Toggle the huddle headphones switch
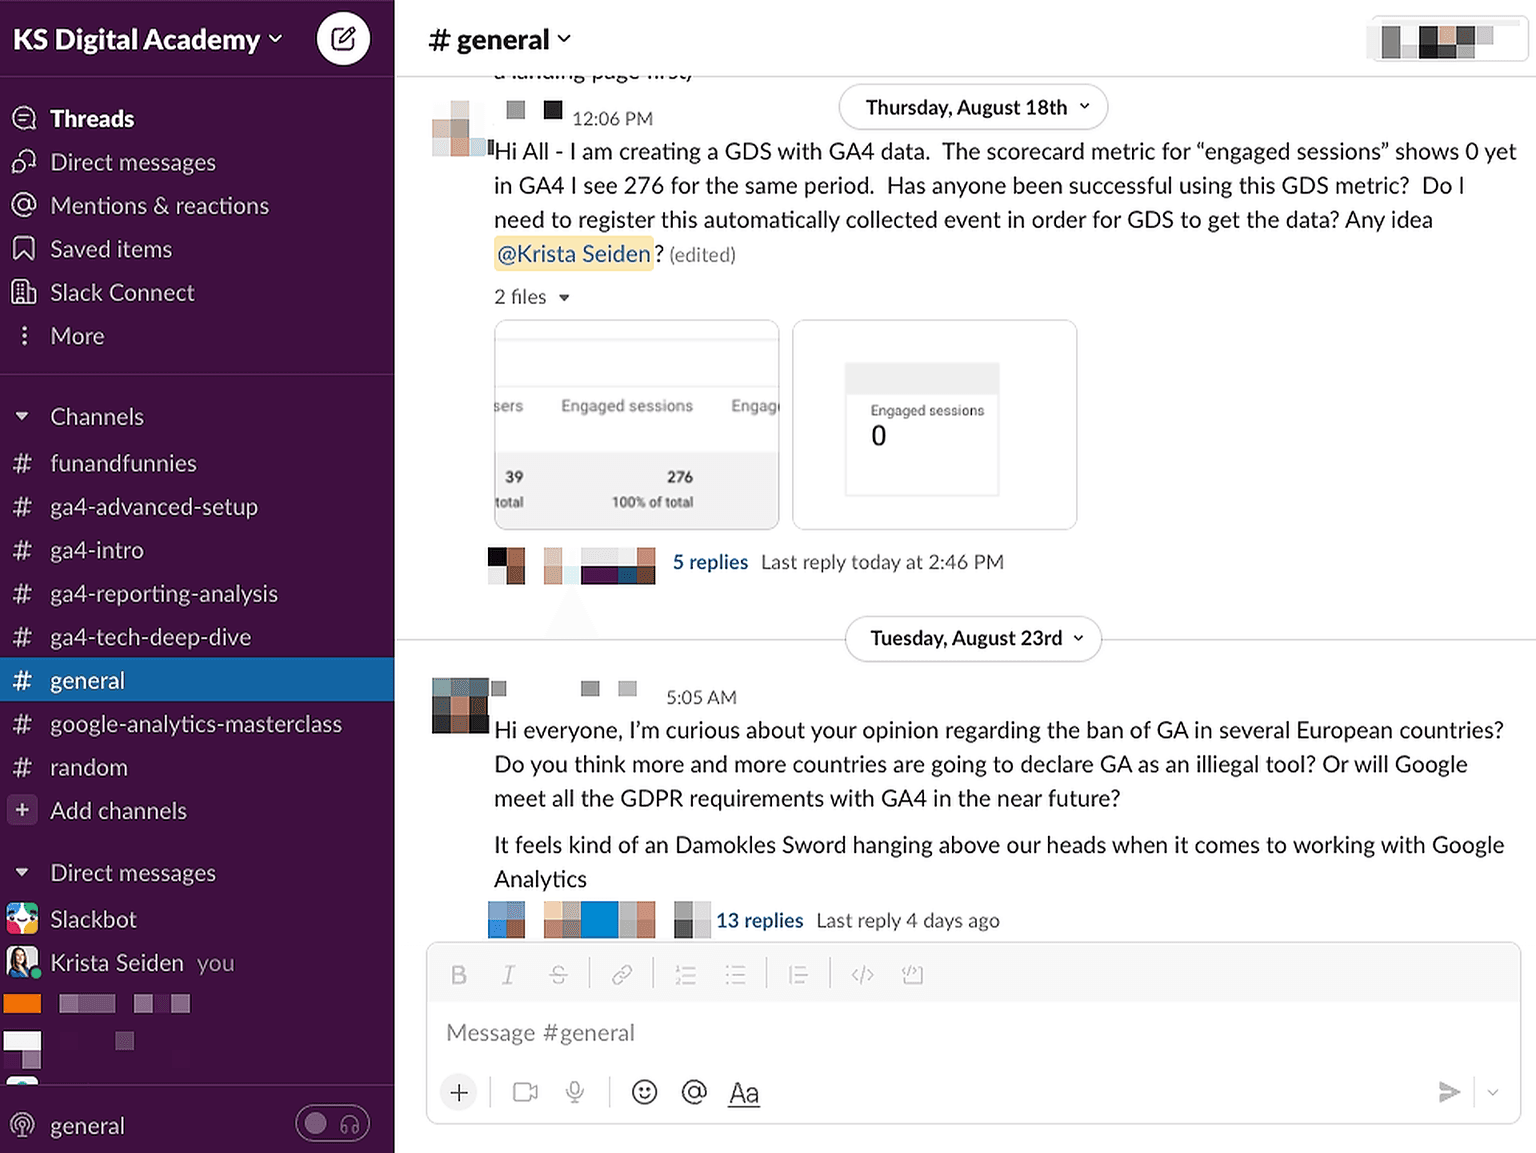This screenshot has width=1536, height=1153. tap(333, 1124)
